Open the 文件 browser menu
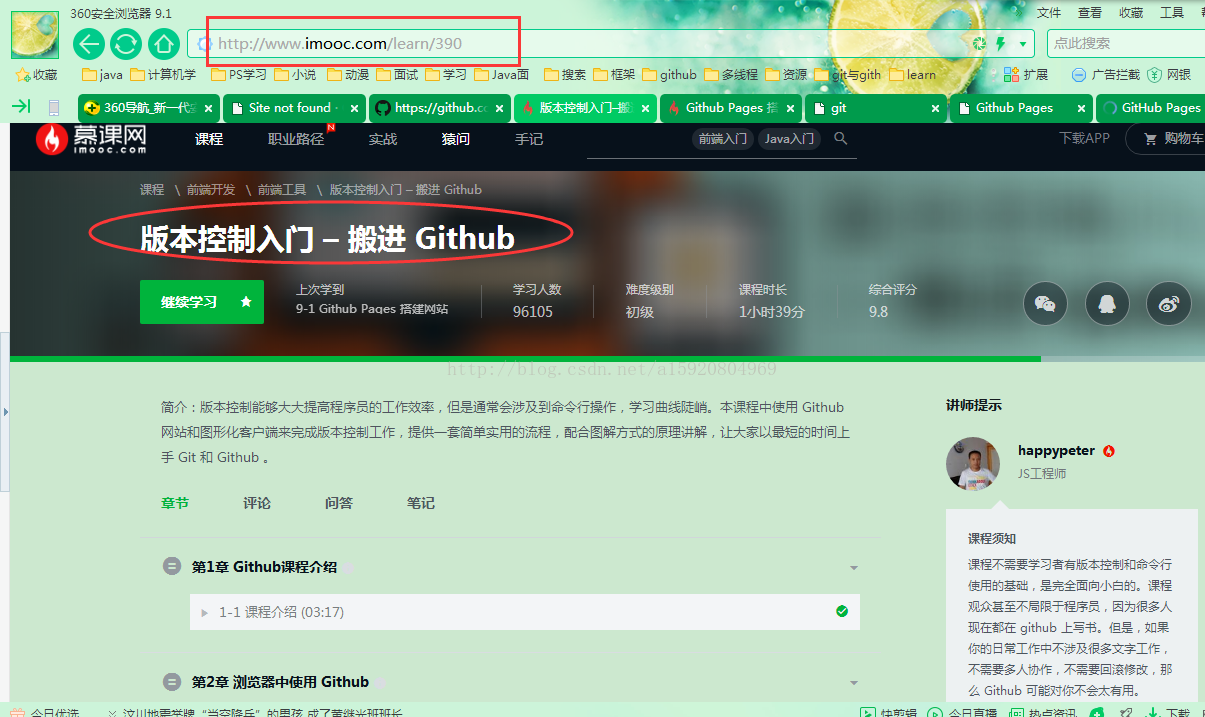 click(1049, 13)
